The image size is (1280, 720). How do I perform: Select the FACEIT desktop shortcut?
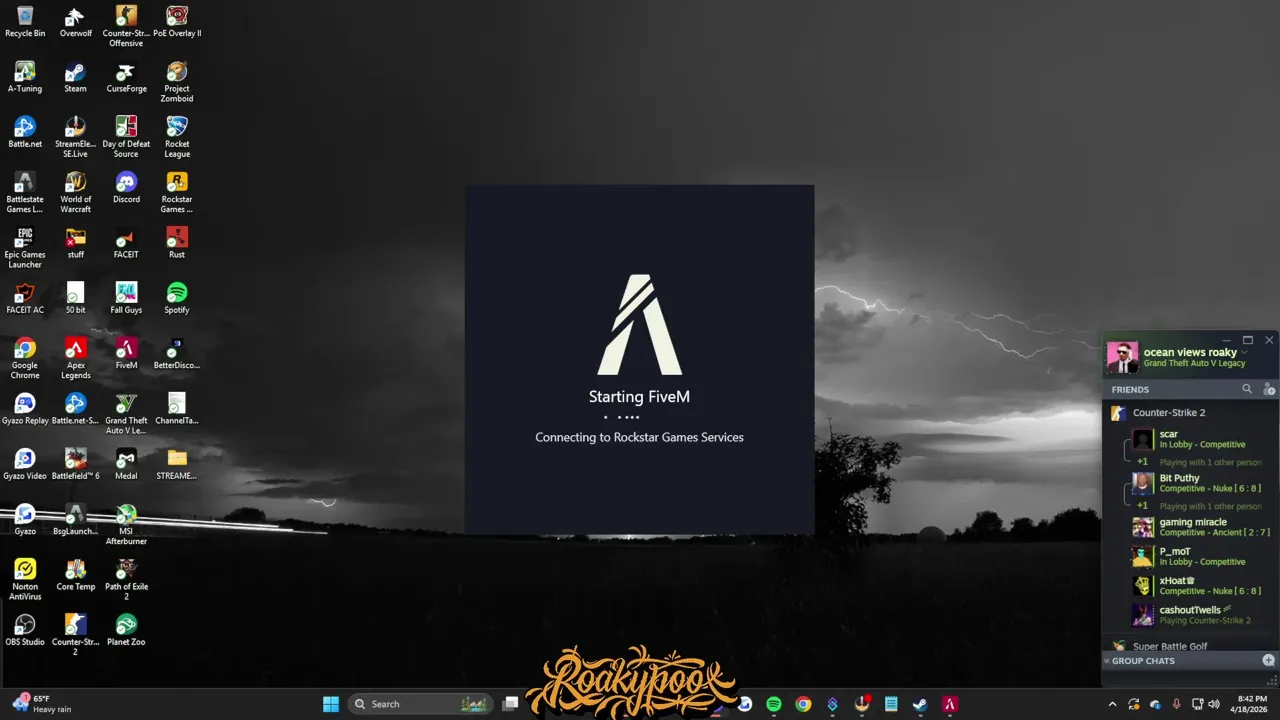126,243
